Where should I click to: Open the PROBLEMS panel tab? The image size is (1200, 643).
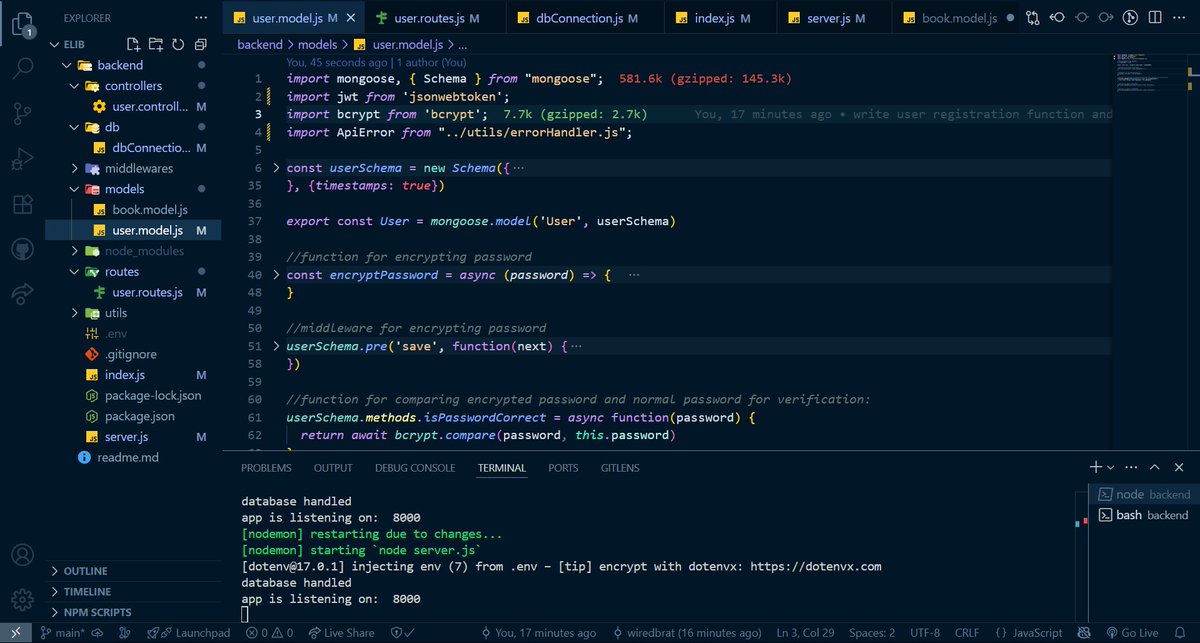[266, 468]
